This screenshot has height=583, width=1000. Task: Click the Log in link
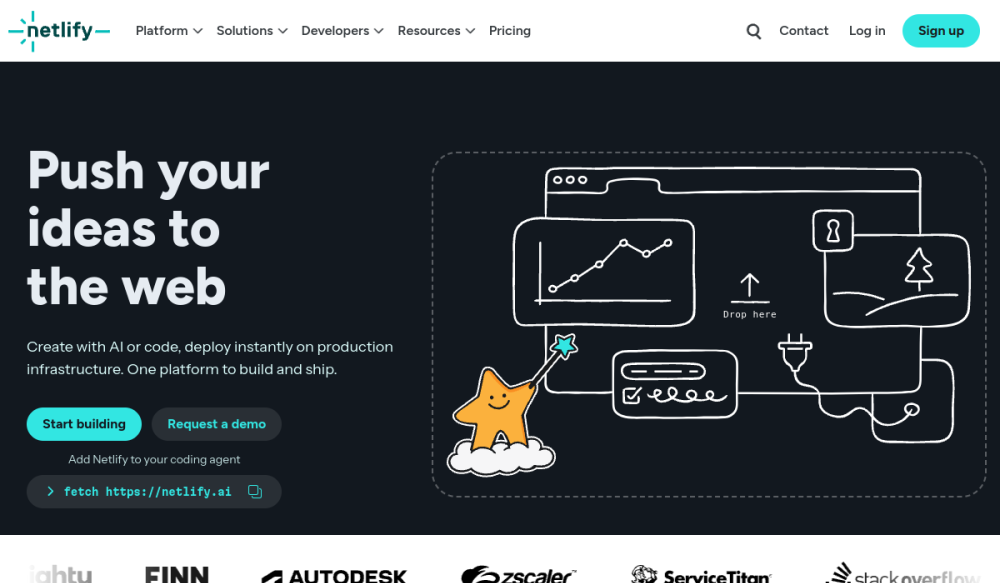point(867,31)
